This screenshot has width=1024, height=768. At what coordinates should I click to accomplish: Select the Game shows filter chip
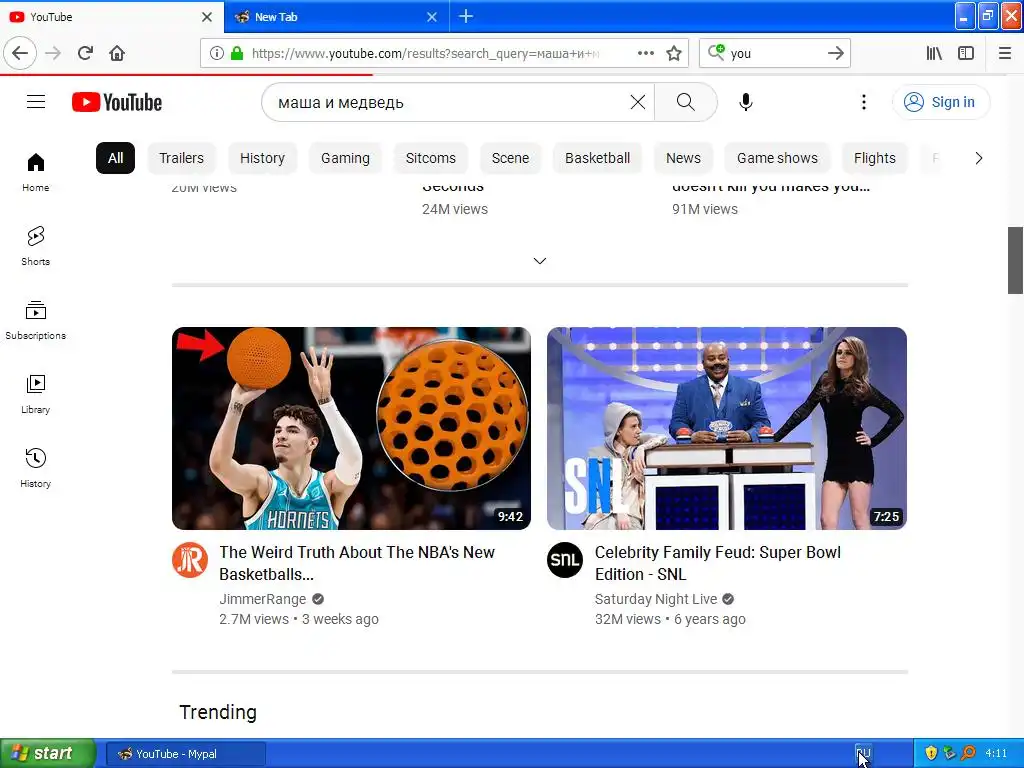[777, 158]
